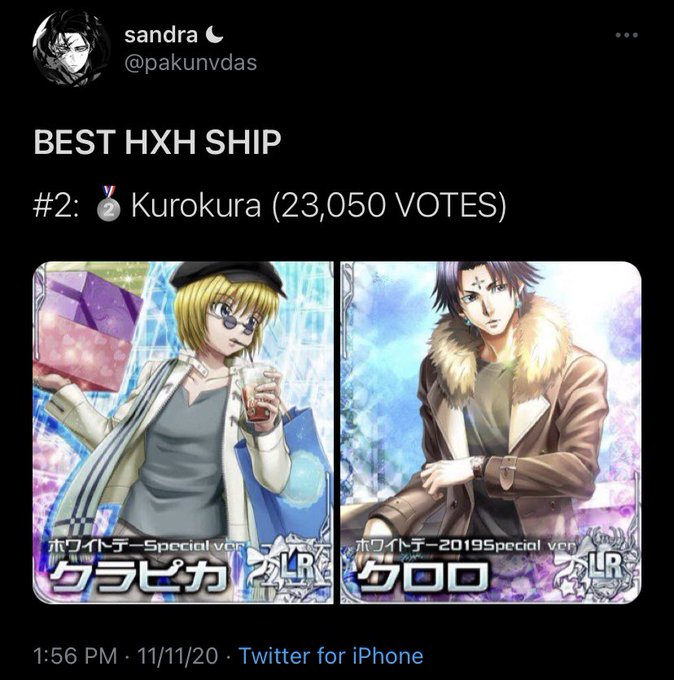Select the BEST HXH SHIP heading text
This screenshot has width=674, height=680.
point(157,142)
